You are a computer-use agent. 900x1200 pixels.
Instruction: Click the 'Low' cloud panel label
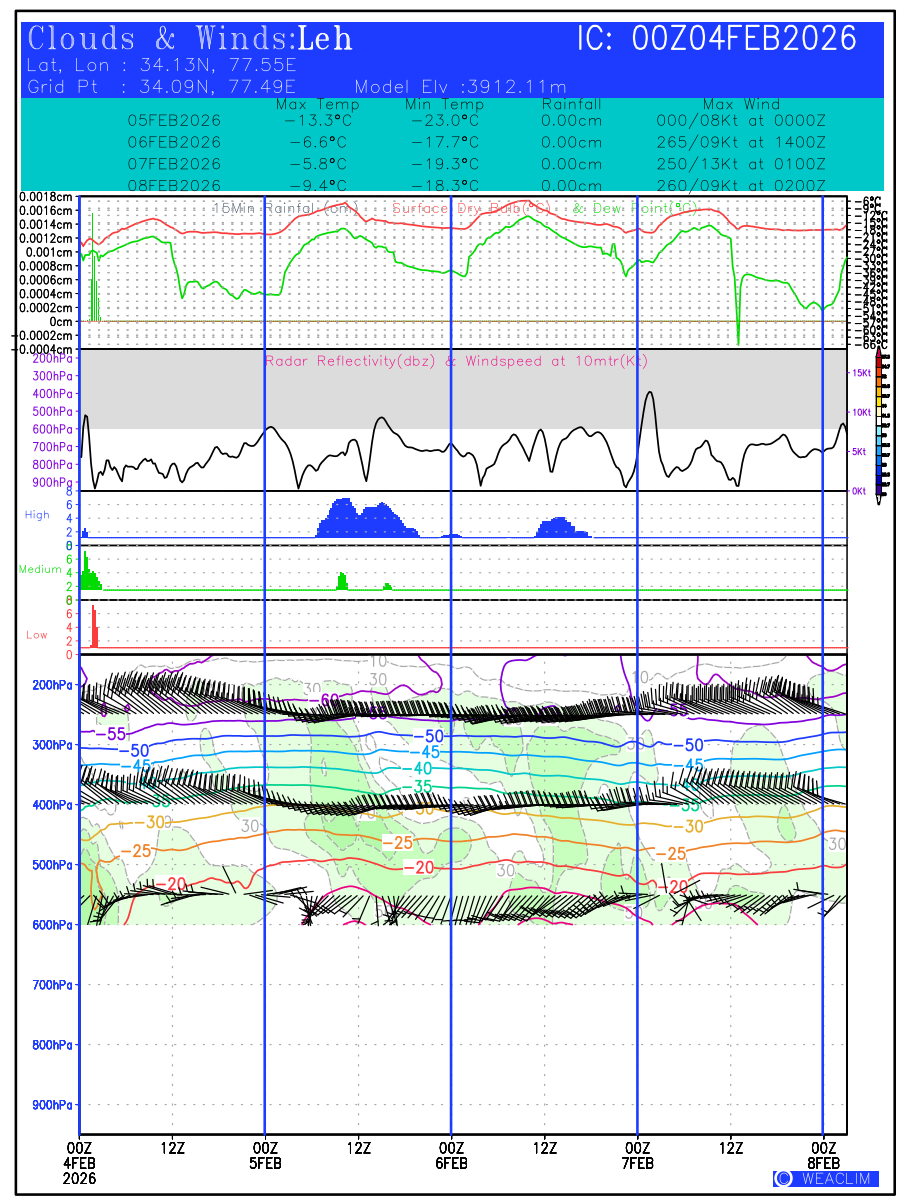coord(37,635)
